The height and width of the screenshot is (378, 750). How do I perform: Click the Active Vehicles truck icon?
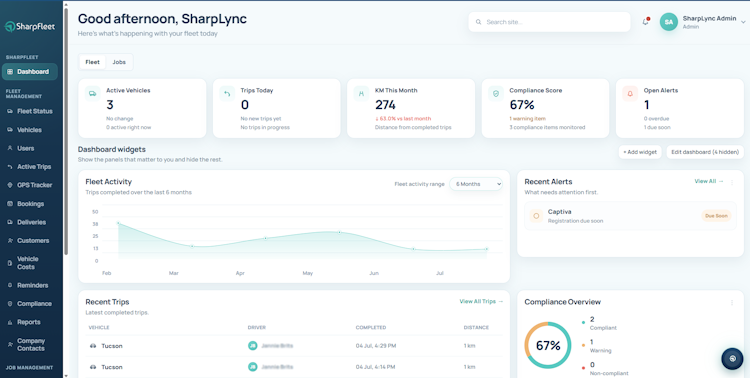tap(93, 94)
